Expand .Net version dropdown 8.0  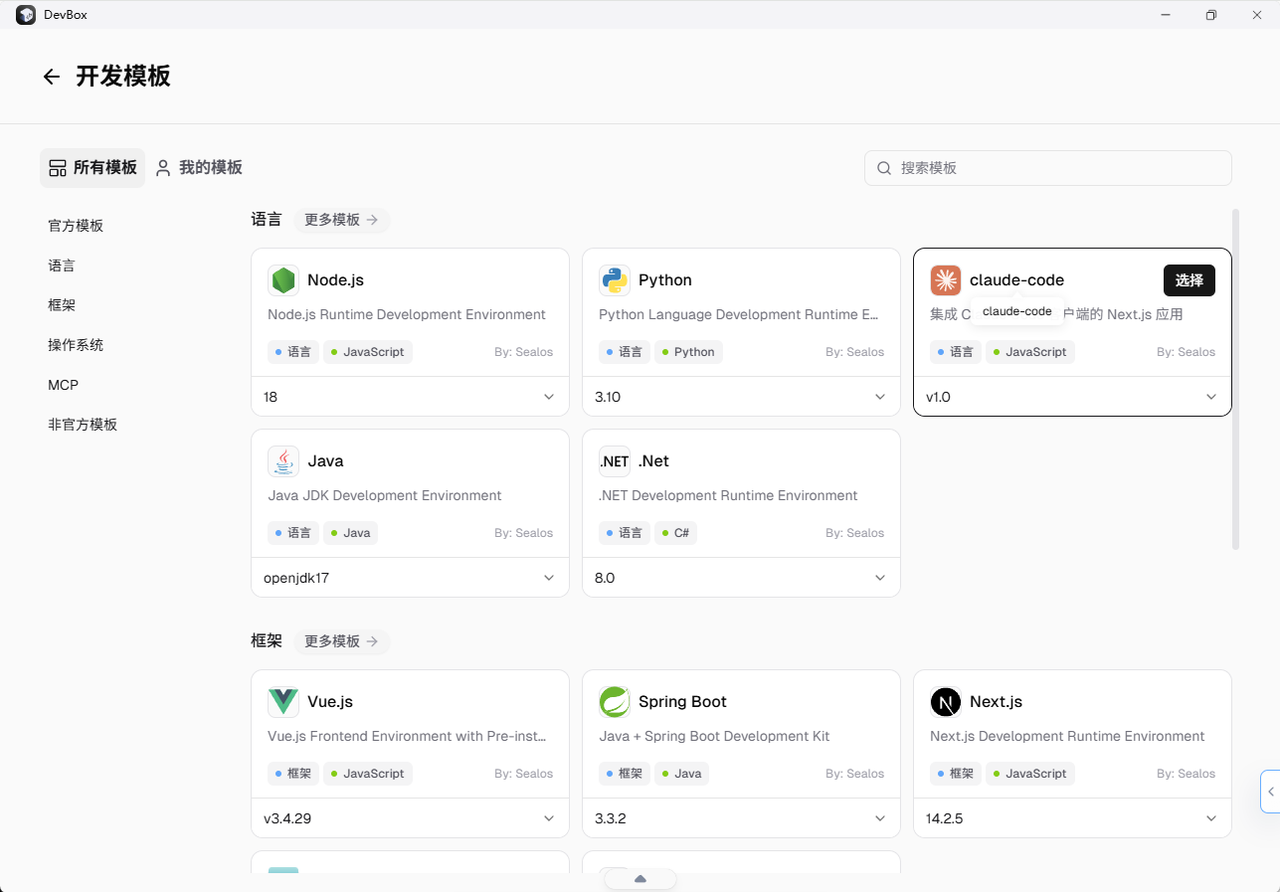pos(741,578)
